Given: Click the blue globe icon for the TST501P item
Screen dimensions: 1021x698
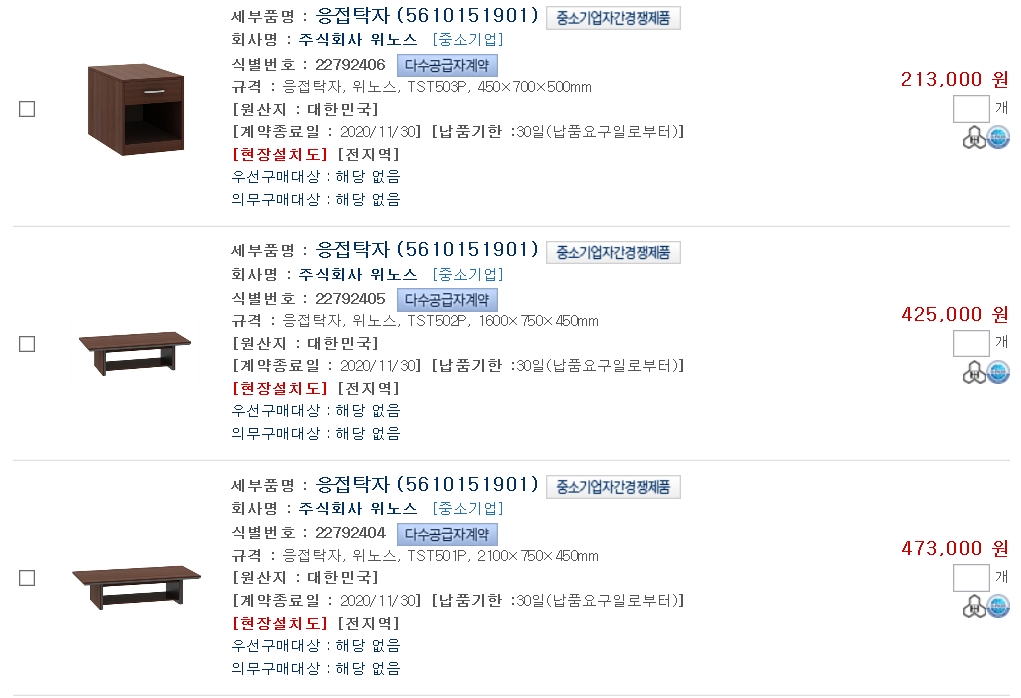Looking at the screenshot, I should click(998, 607).
